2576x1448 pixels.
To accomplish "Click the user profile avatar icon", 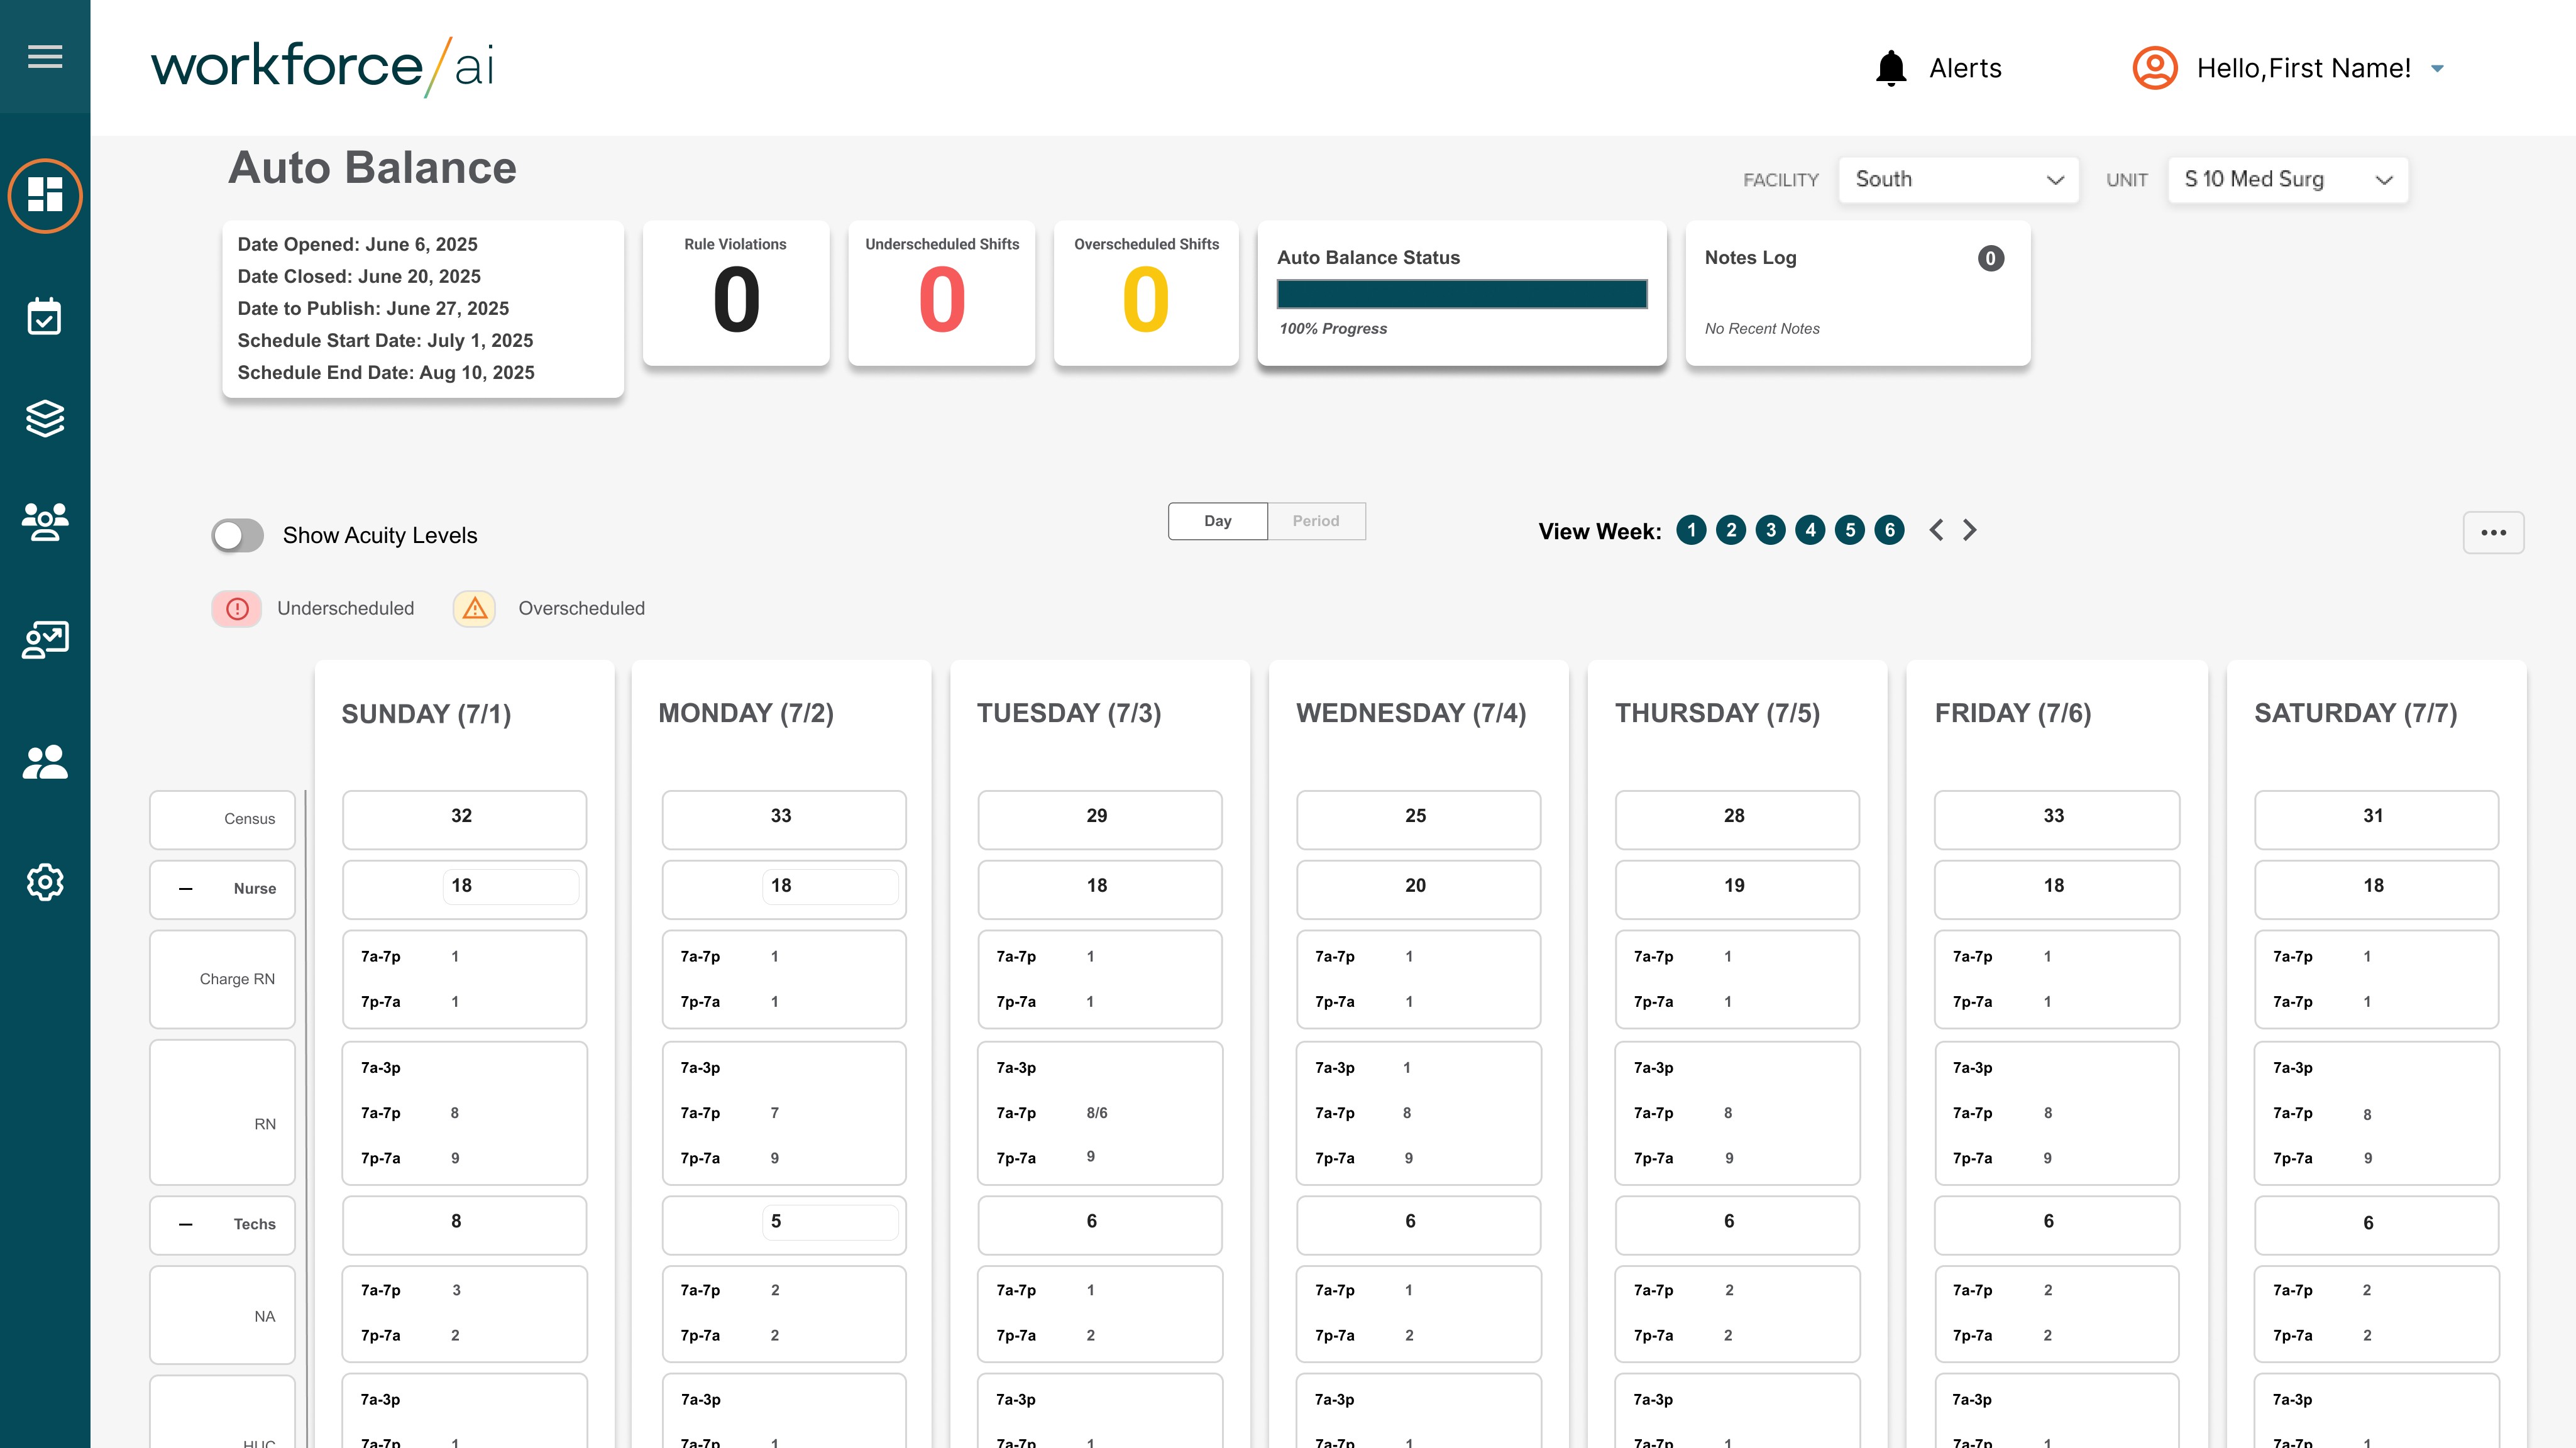I will click(x=2154, y=68).
